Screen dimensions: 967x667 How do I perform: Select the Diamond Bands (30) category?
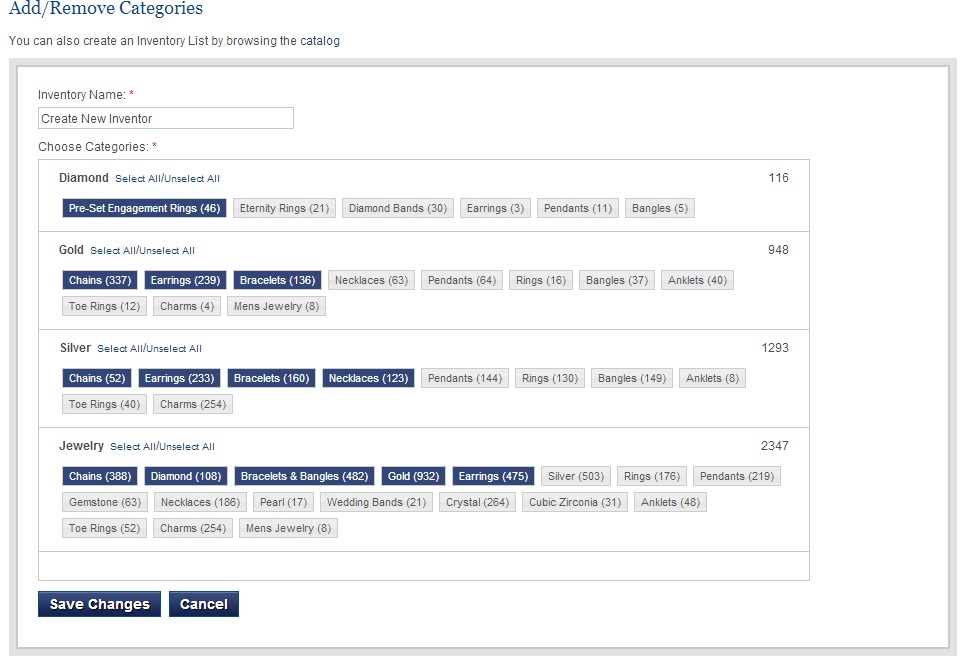point(398,208)
